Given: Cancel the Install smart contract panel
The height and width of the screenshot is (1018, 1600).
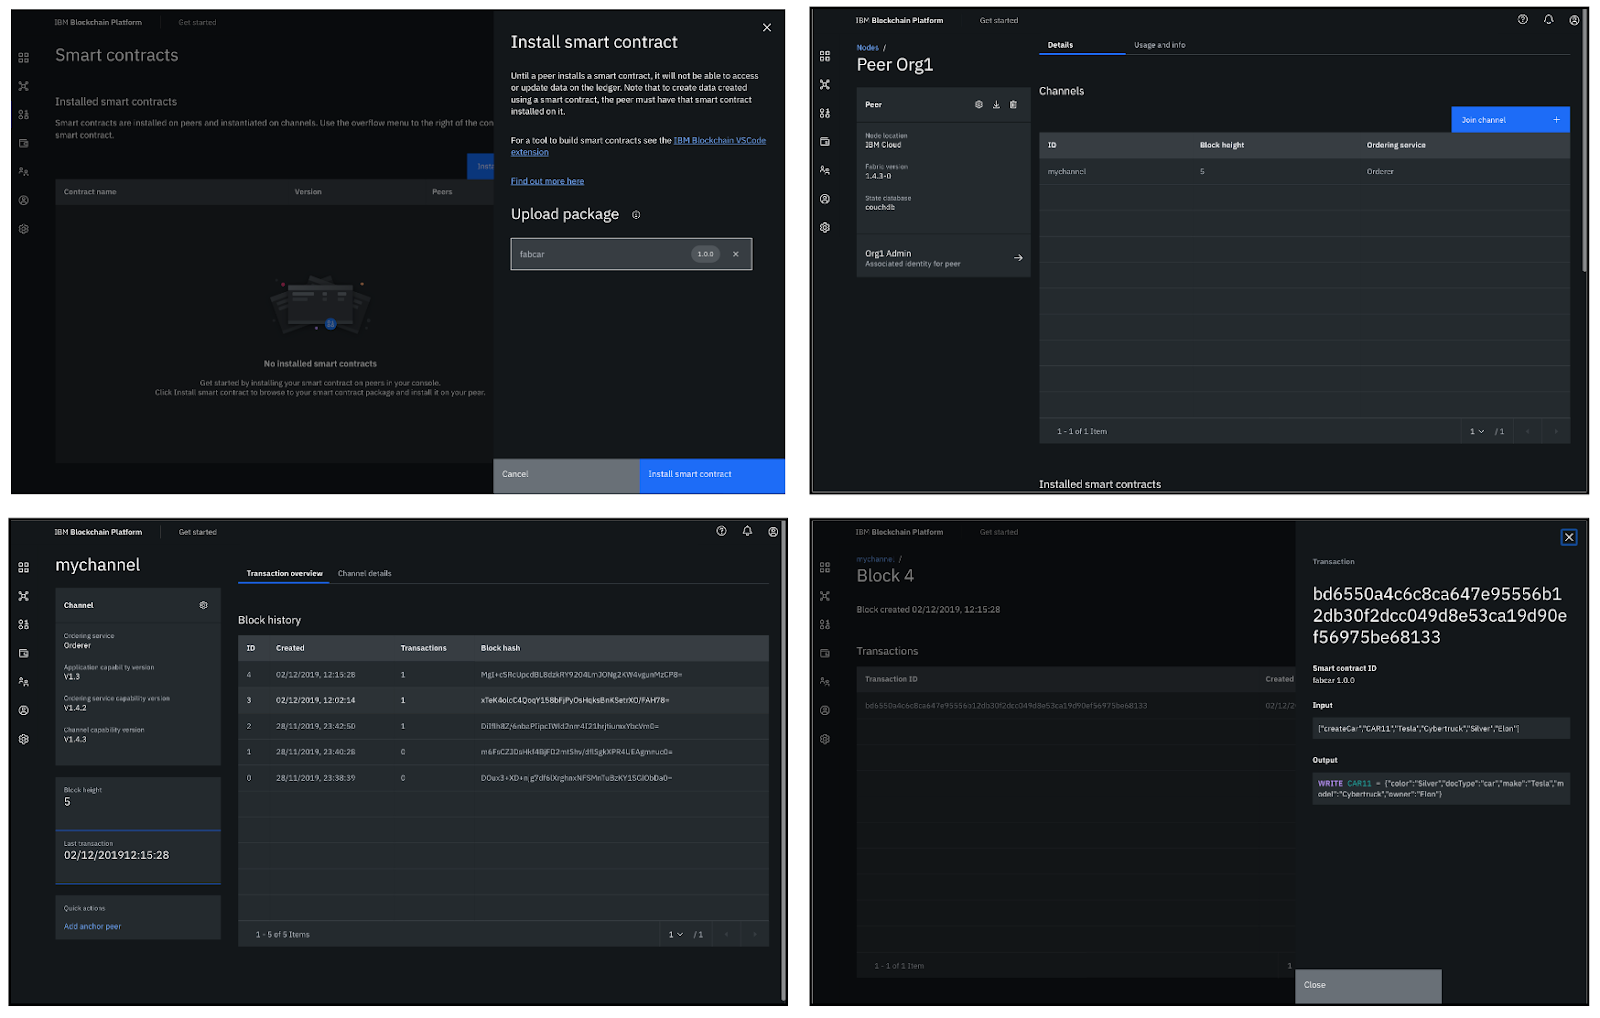Looking at the screenshot, I should tap(566, 474).
